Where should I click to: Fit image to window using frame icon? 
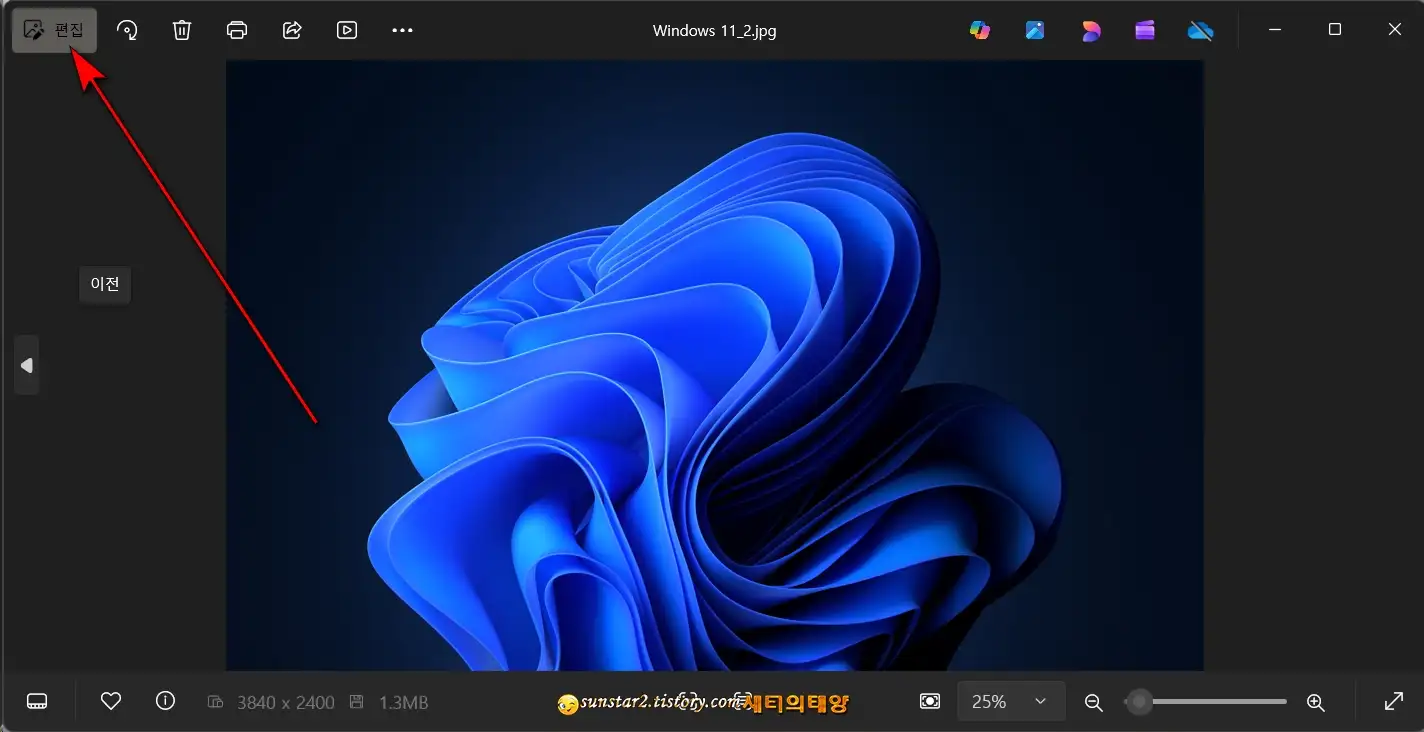click(x=930, y=701)
